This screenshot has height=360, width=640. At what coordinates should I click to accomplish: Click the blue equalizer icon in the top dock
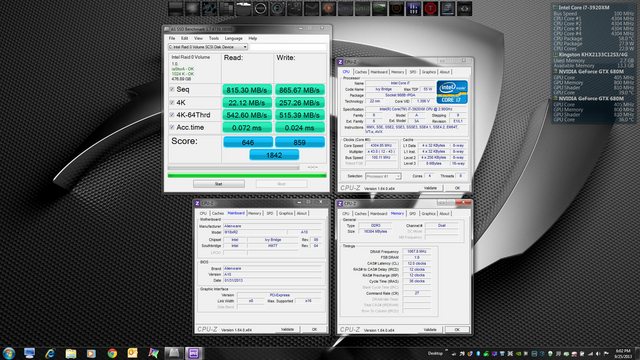click(413, 9)
